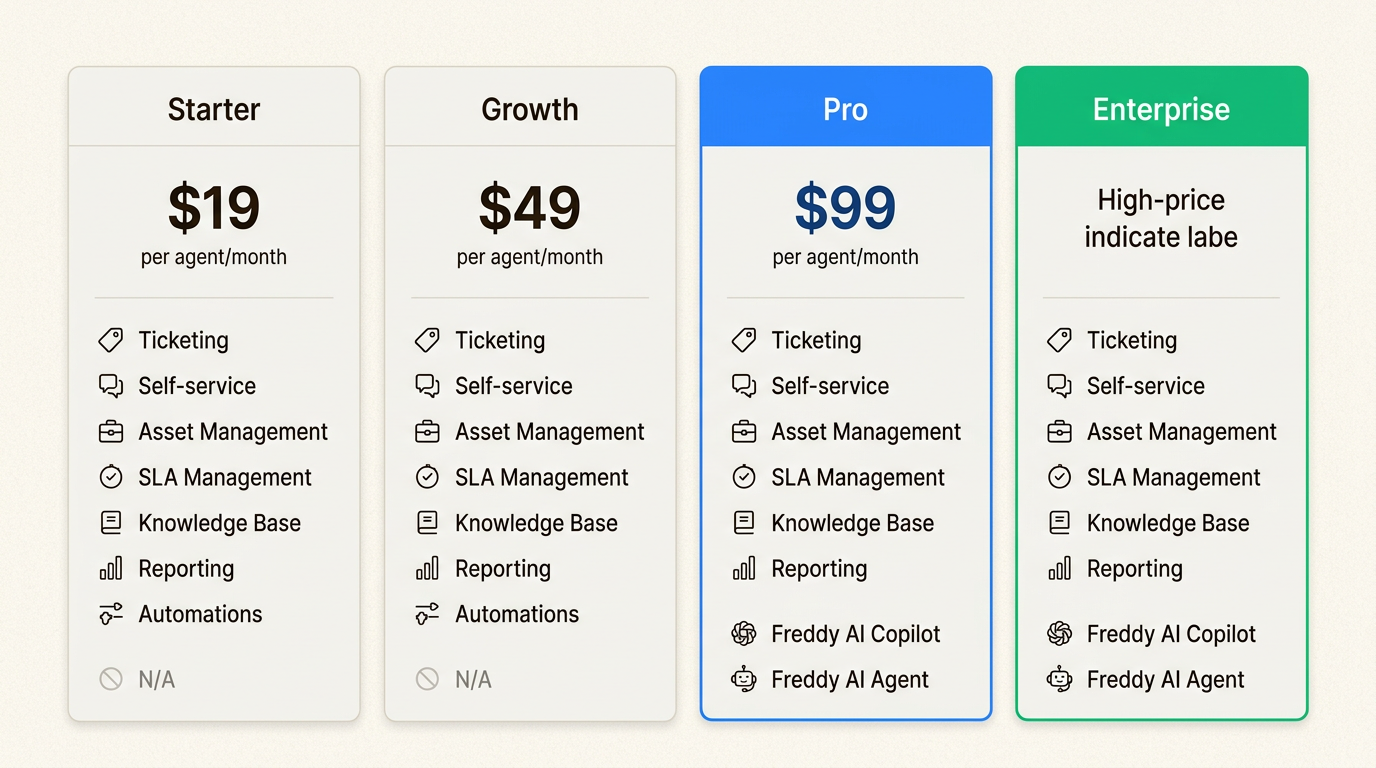Click the Reporting bar chart icon in Growth
The image size is (1376, 768).
click(427, 569)
